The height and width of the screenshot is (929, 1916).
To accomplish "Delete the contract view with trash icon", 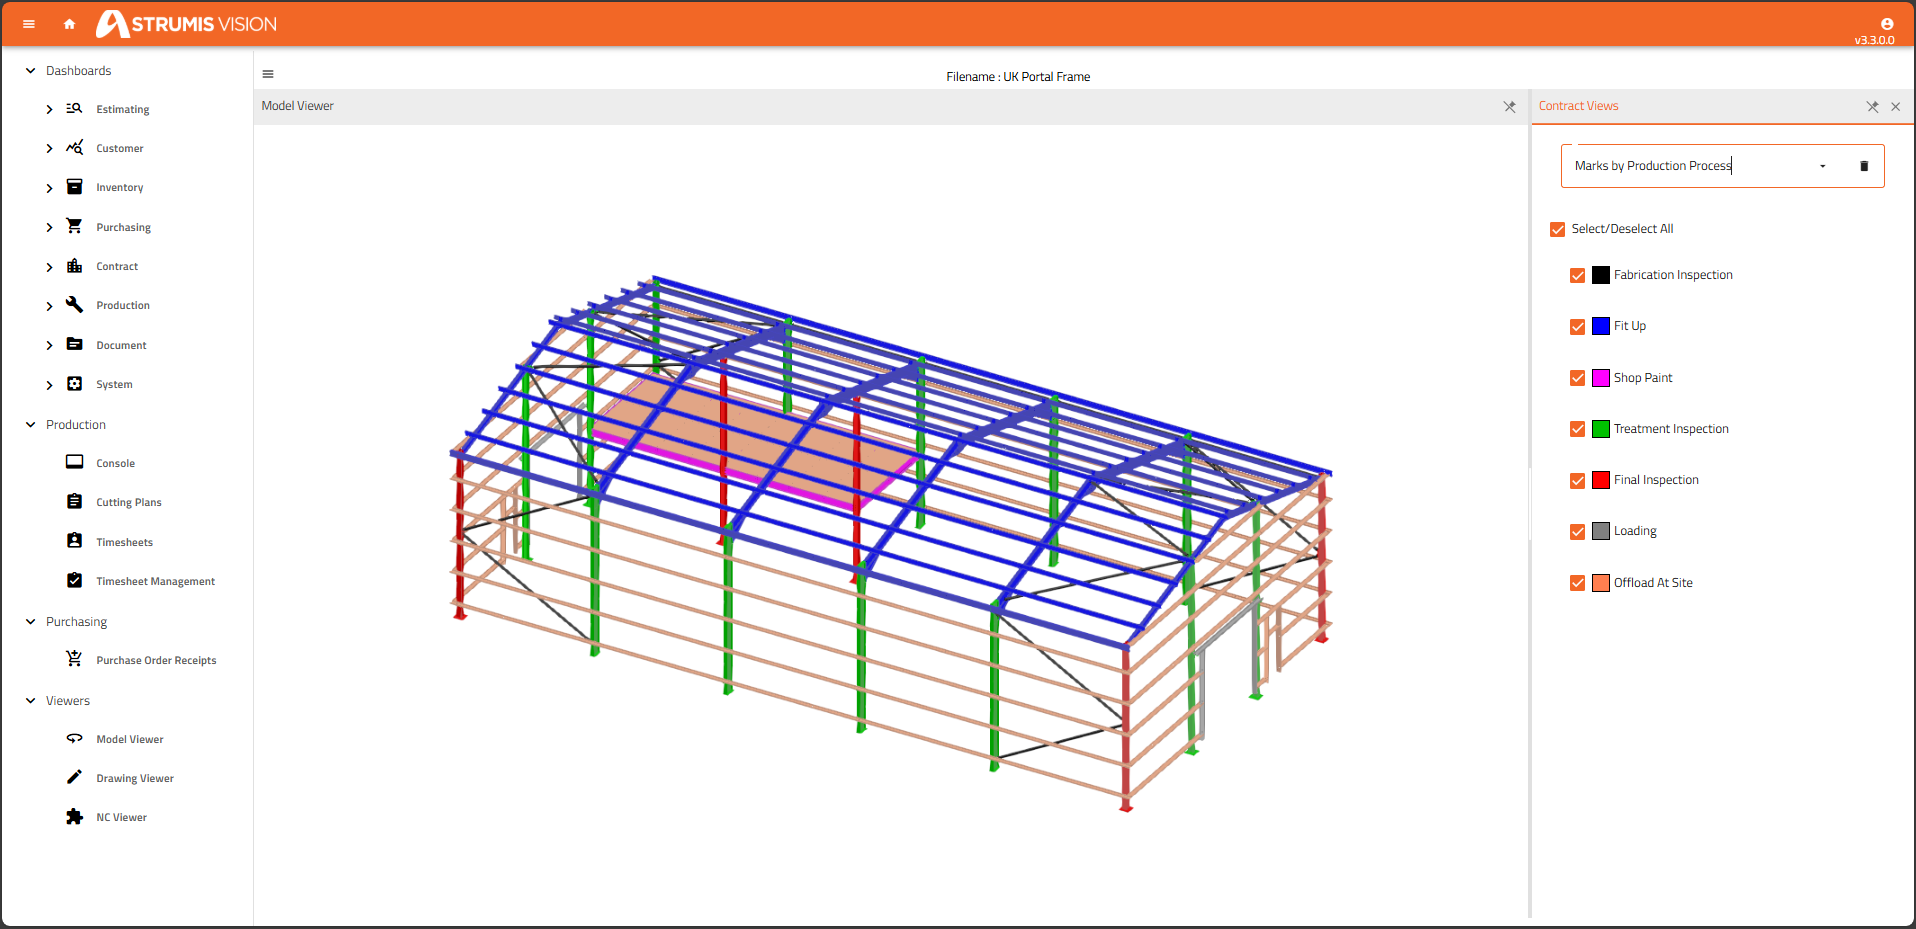I will (1864, 166).
